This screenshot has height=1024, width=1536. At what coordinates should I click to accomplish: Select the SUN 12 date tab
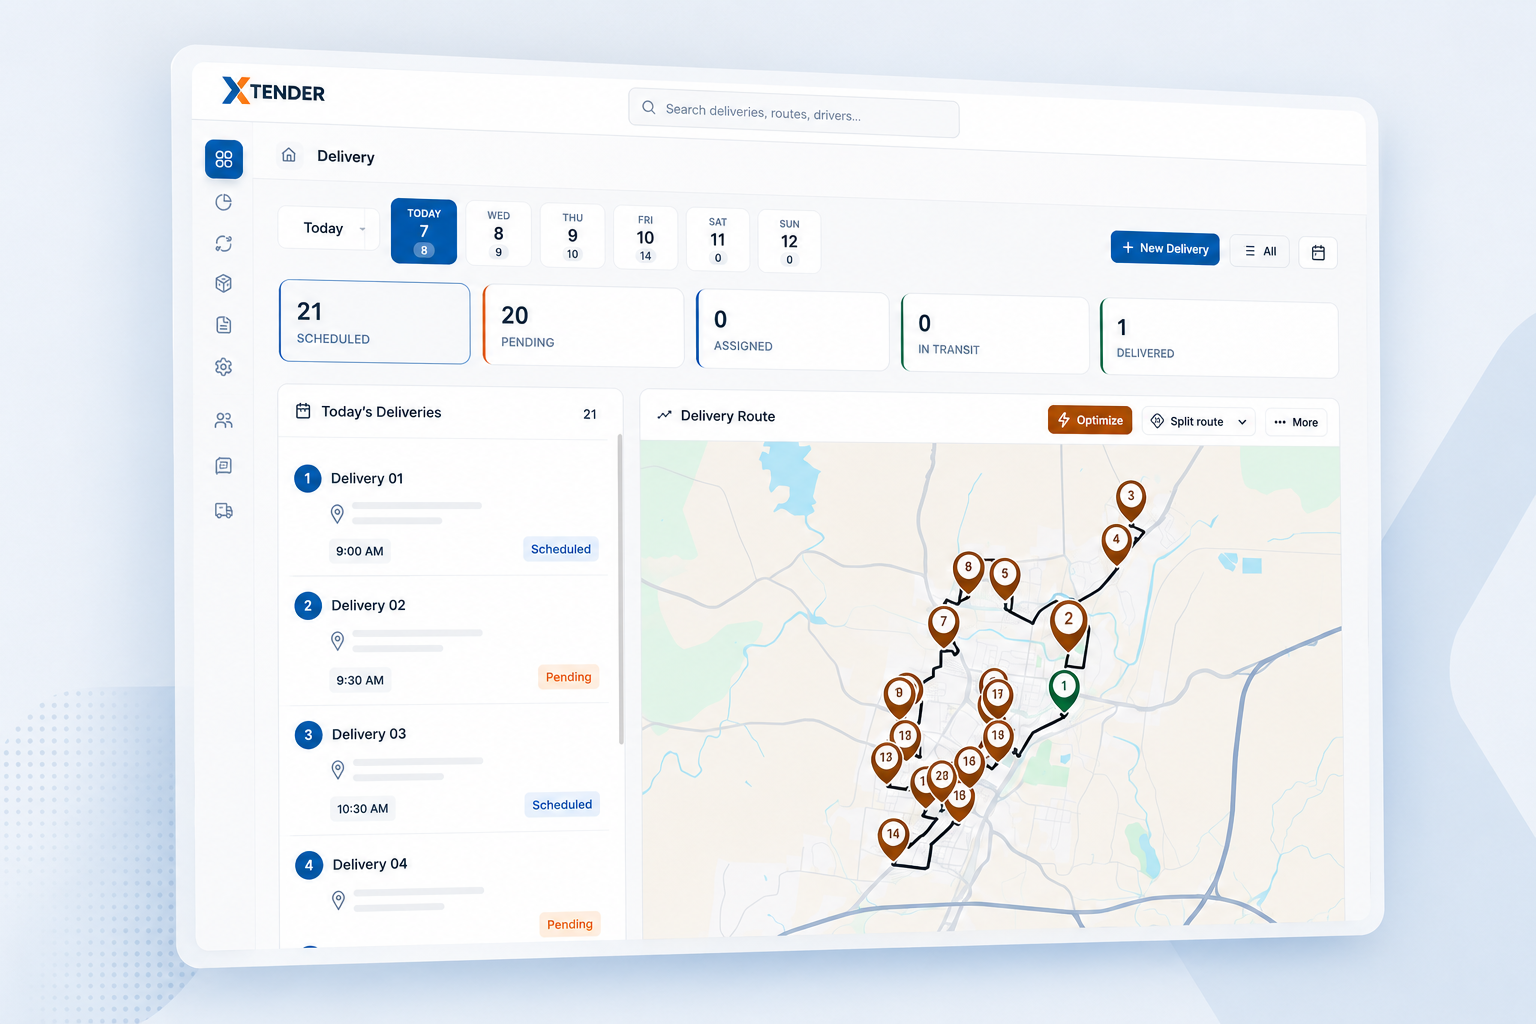(789, 242)
